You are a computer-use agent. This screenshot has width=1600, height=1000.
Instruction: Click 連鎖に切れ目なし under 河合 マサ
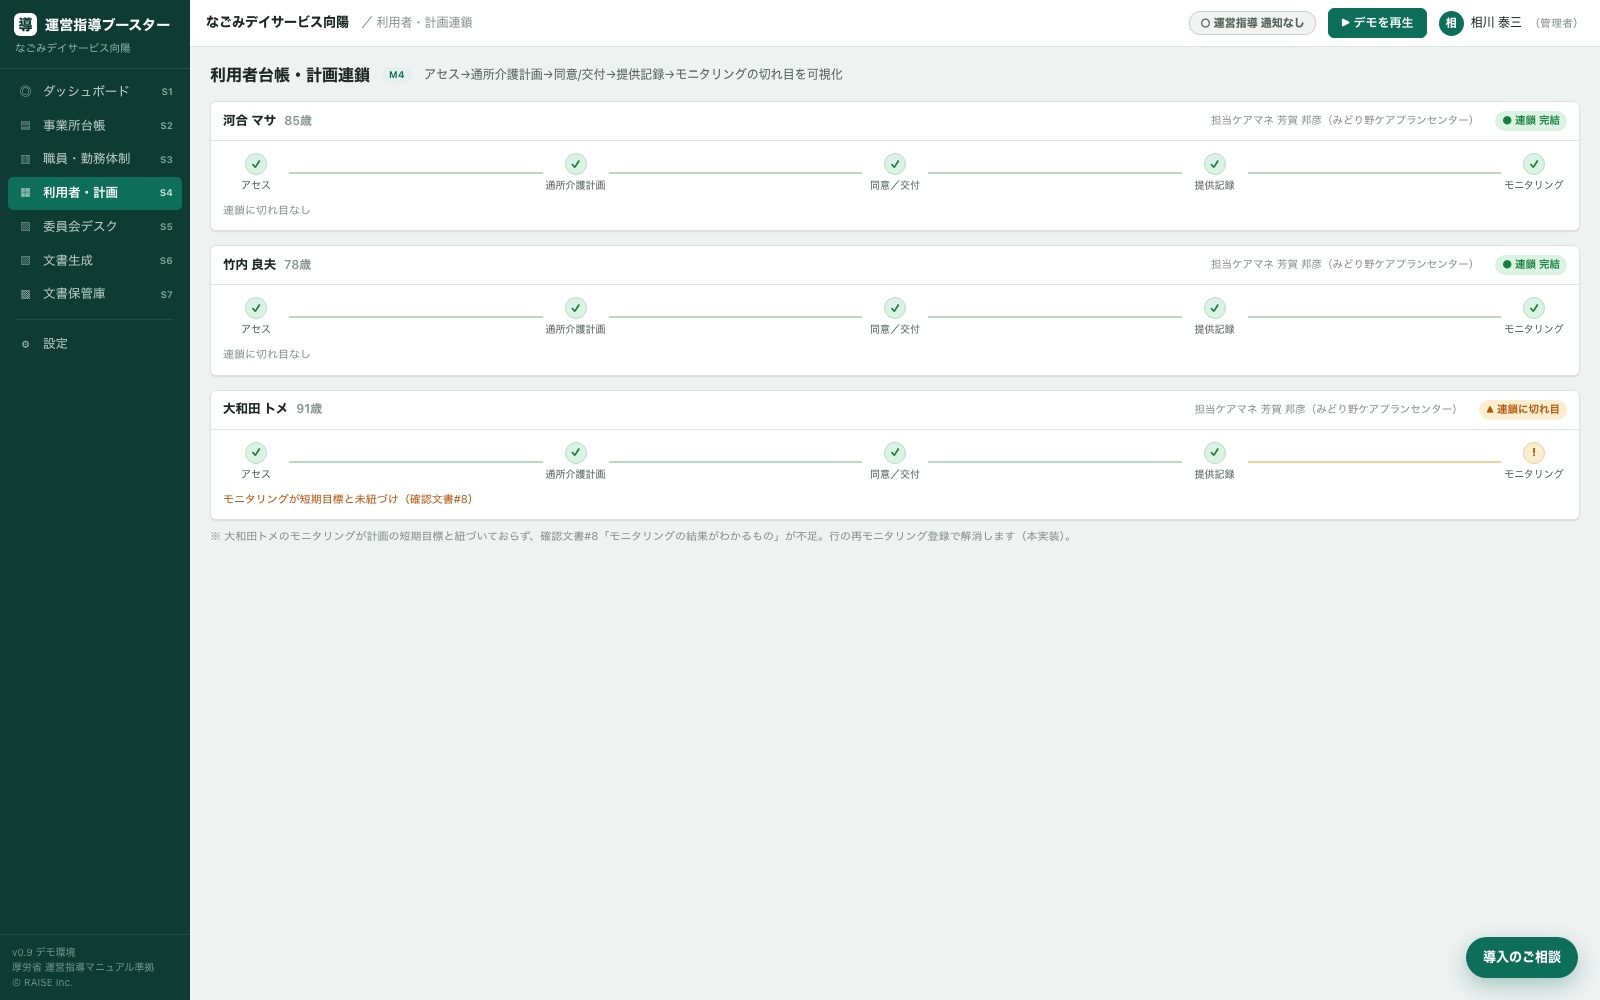click(267, 210)
